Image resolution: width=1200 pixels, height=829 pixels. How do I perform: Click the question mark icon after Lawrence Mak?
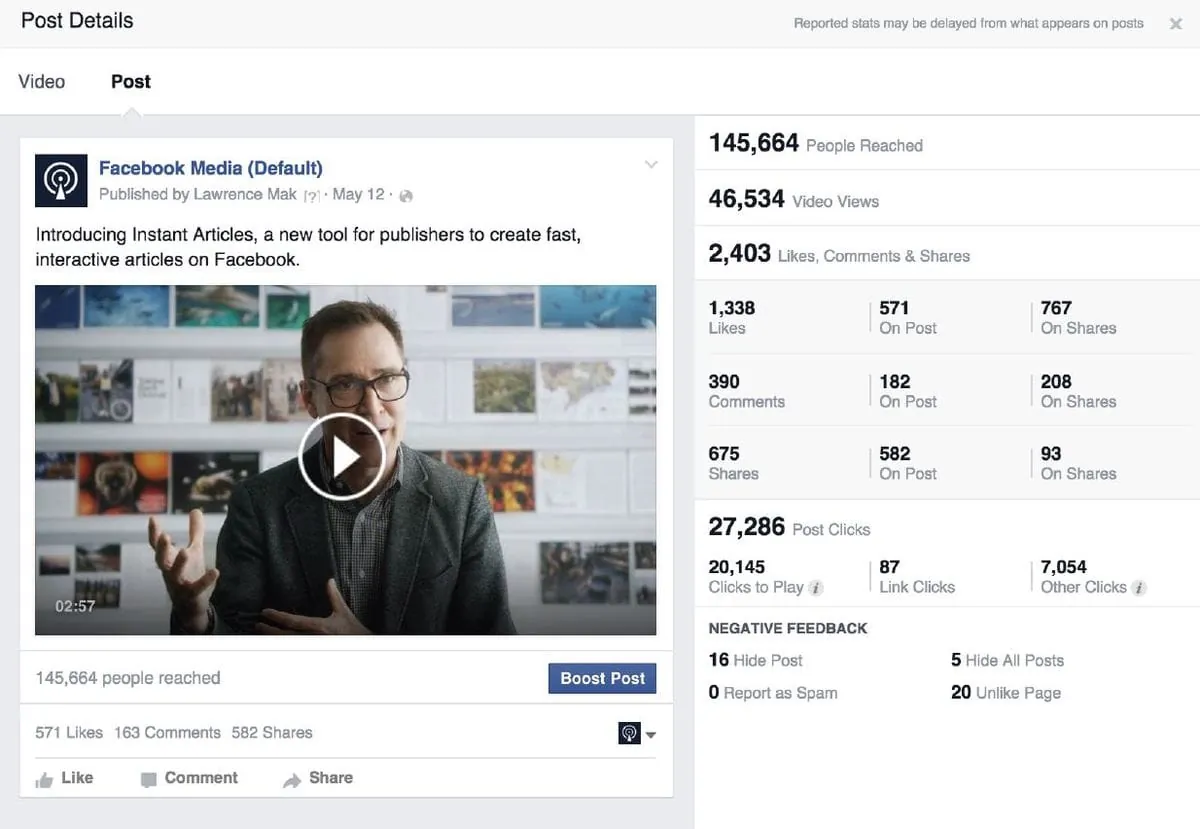tap(310, 195)
